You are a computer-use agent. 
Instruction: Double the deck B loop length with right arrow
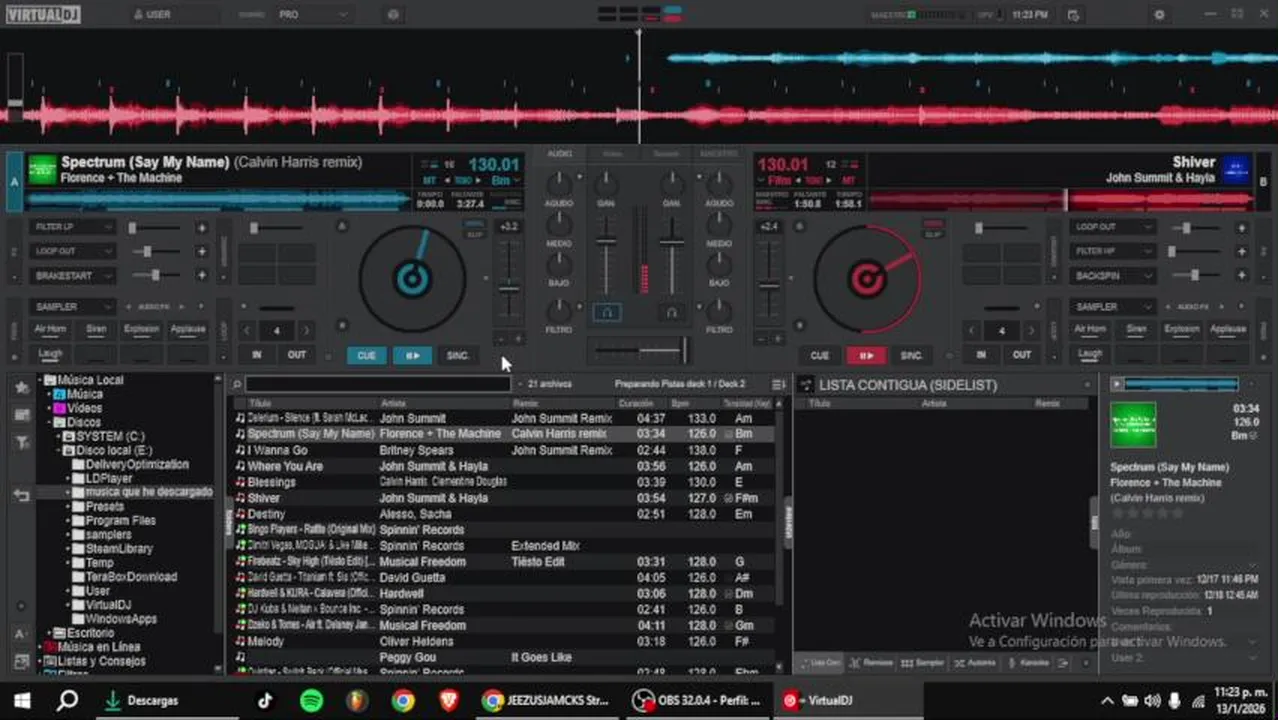click(1030, 330)
